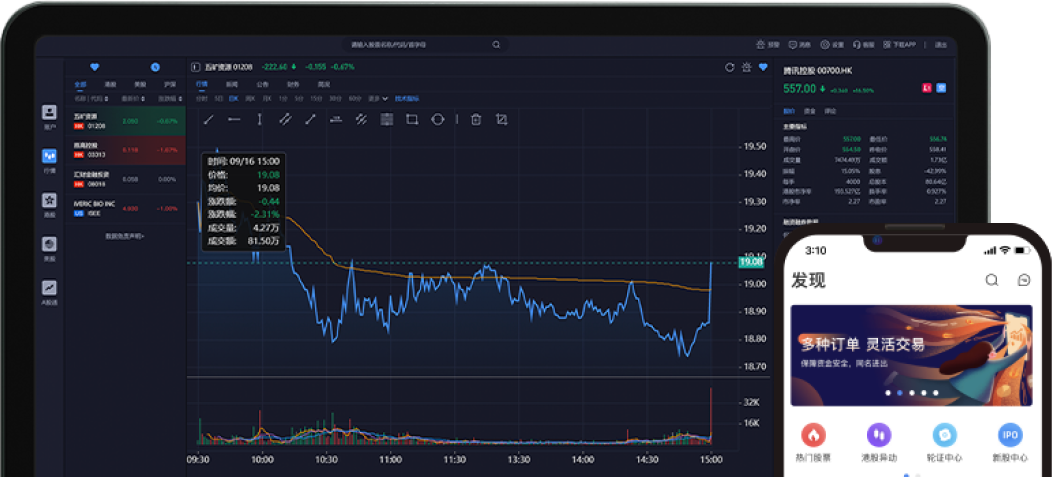
Task: Select 60分 chart period
Action: click(x=355, y=99)
